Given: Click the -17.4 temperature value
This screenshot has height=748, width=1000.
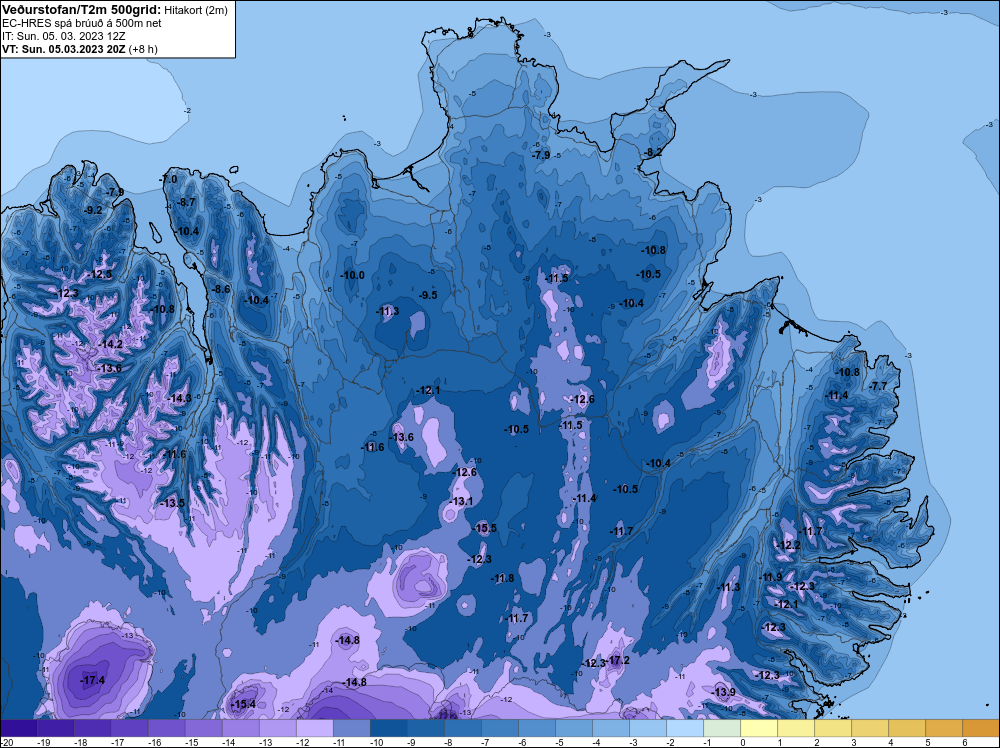Looking at the screenshot, I should pos(93,680).
